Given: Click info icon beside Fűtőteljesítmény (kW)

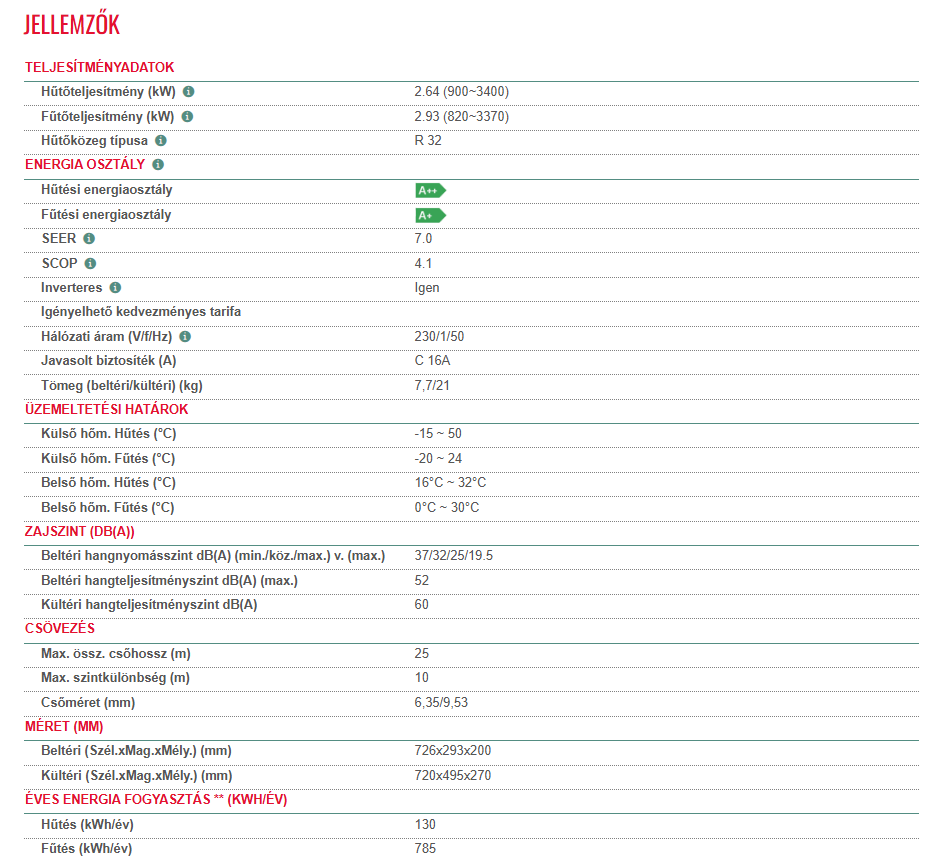Looking at the screenshot, I should (x=187, y=117).
